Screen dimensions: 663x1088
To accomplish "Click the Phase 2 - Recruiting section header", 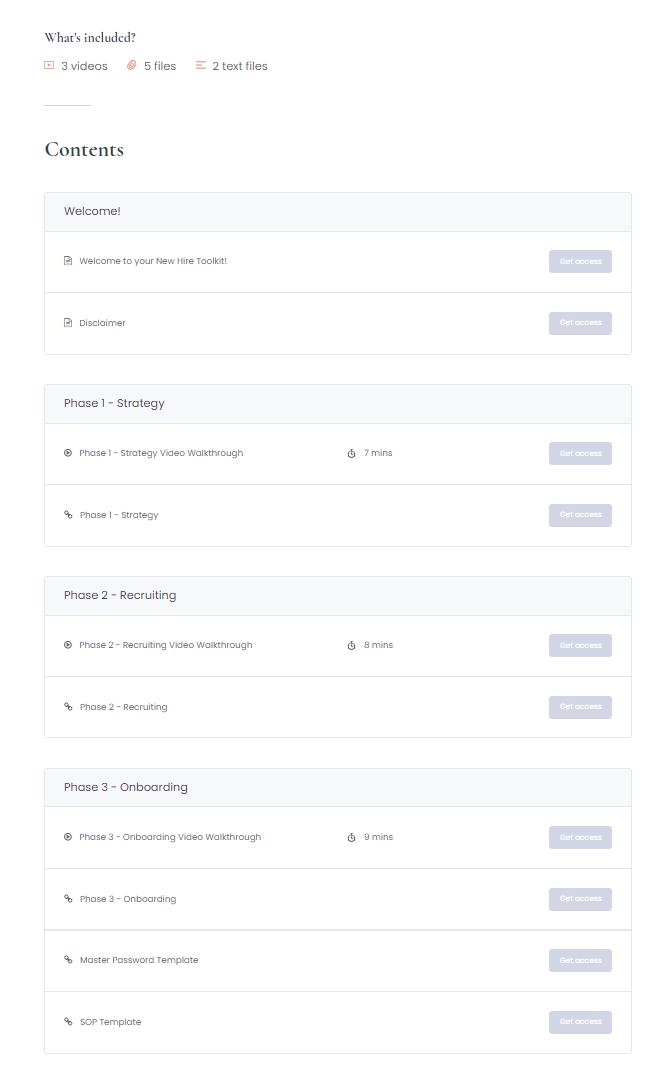I will [x=337, y=596].
